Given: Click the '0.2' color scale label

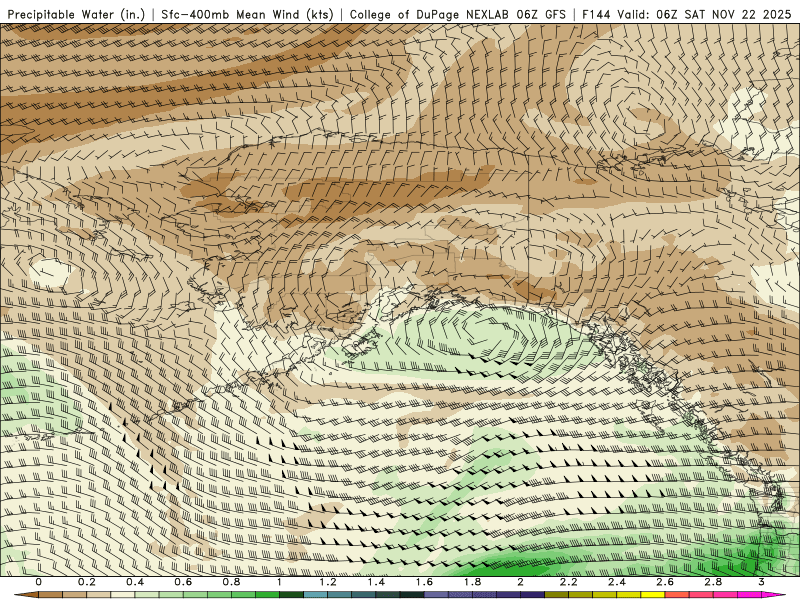Looking at the screenshot, I should [87, 582].
